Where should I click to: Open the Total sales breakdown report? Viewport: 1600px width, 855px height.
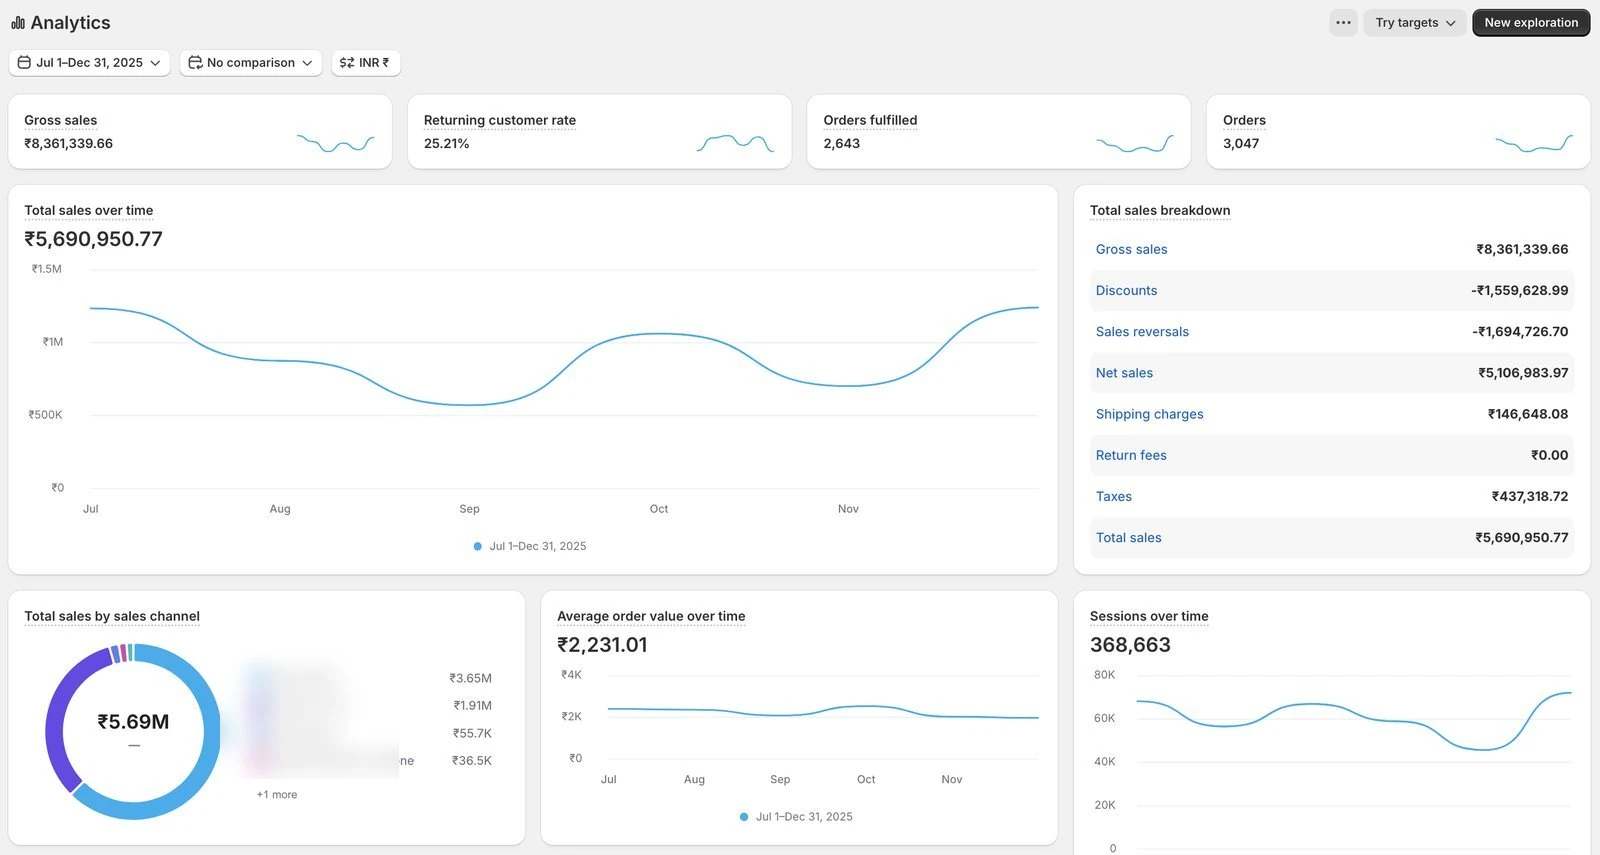tap(1160, 210)
